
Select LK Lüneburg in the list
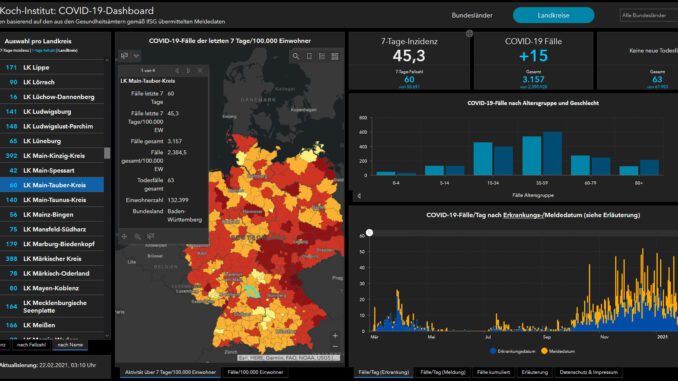(52, 141)
